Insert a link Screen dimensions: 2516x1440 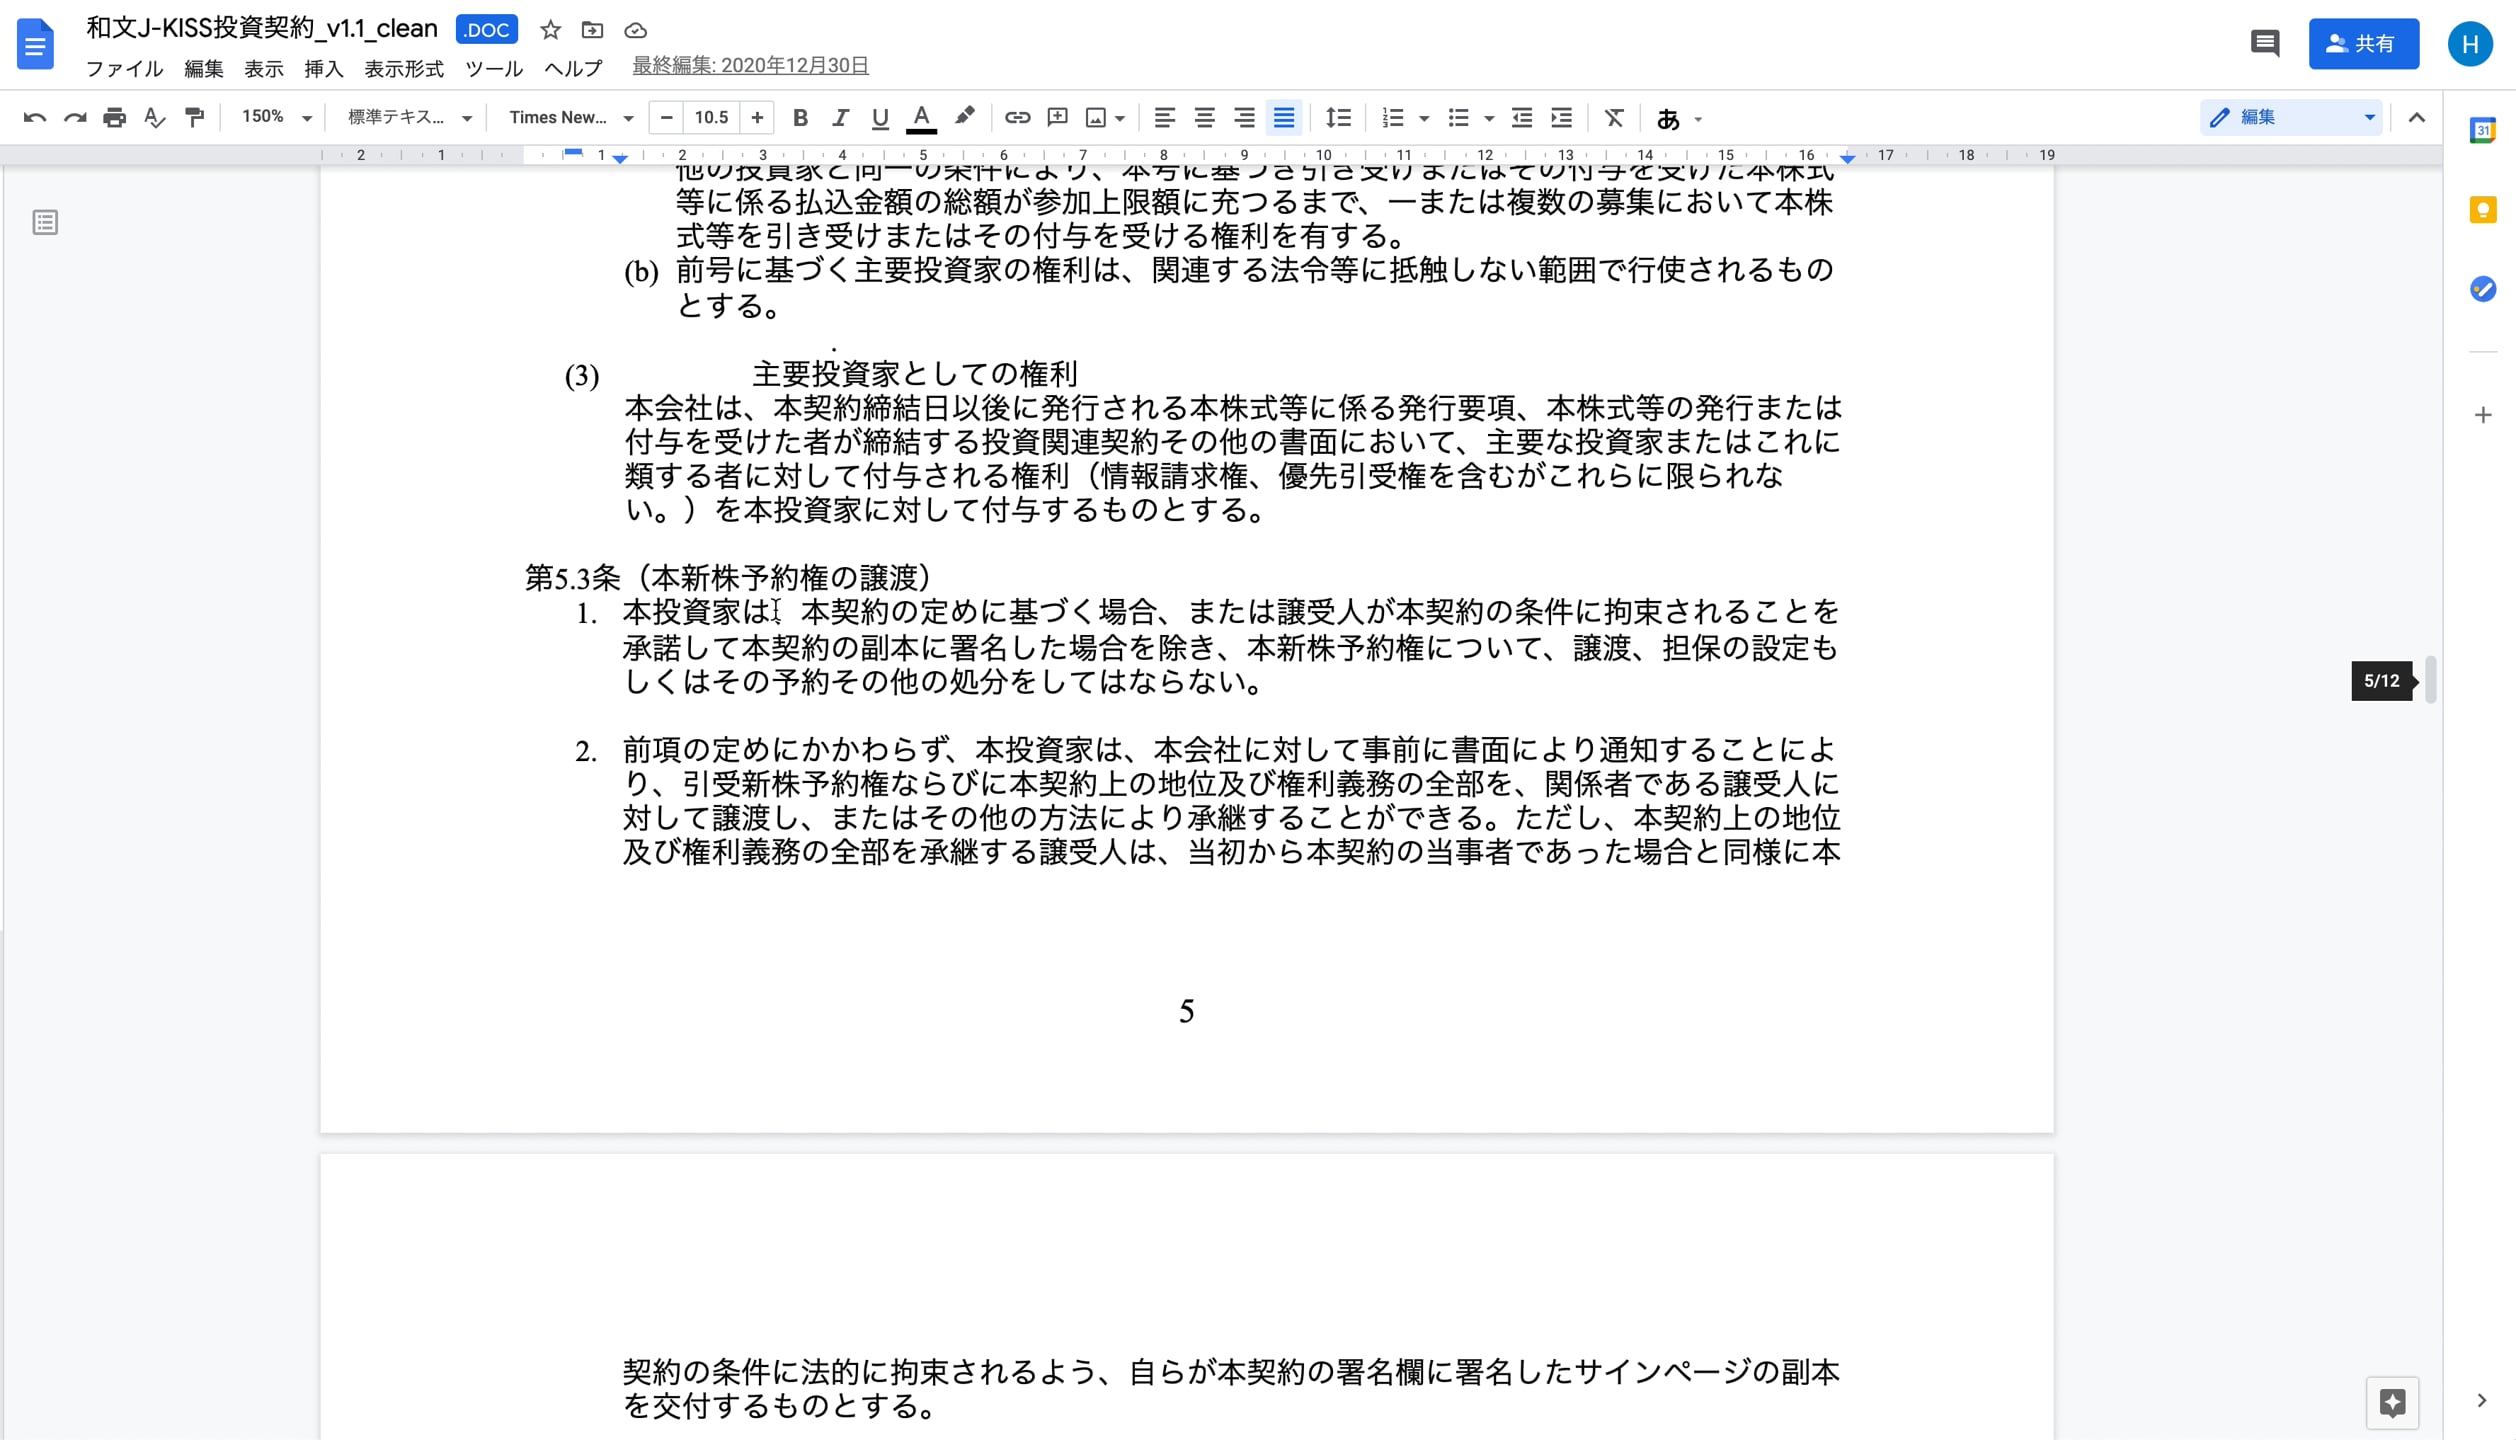pyautogui.click(x=1017, y=117)
